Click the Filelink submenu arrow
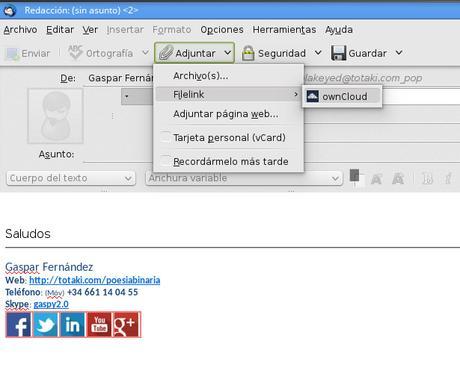The width and height of the screenshot is (460, 376). click(296, 95)
